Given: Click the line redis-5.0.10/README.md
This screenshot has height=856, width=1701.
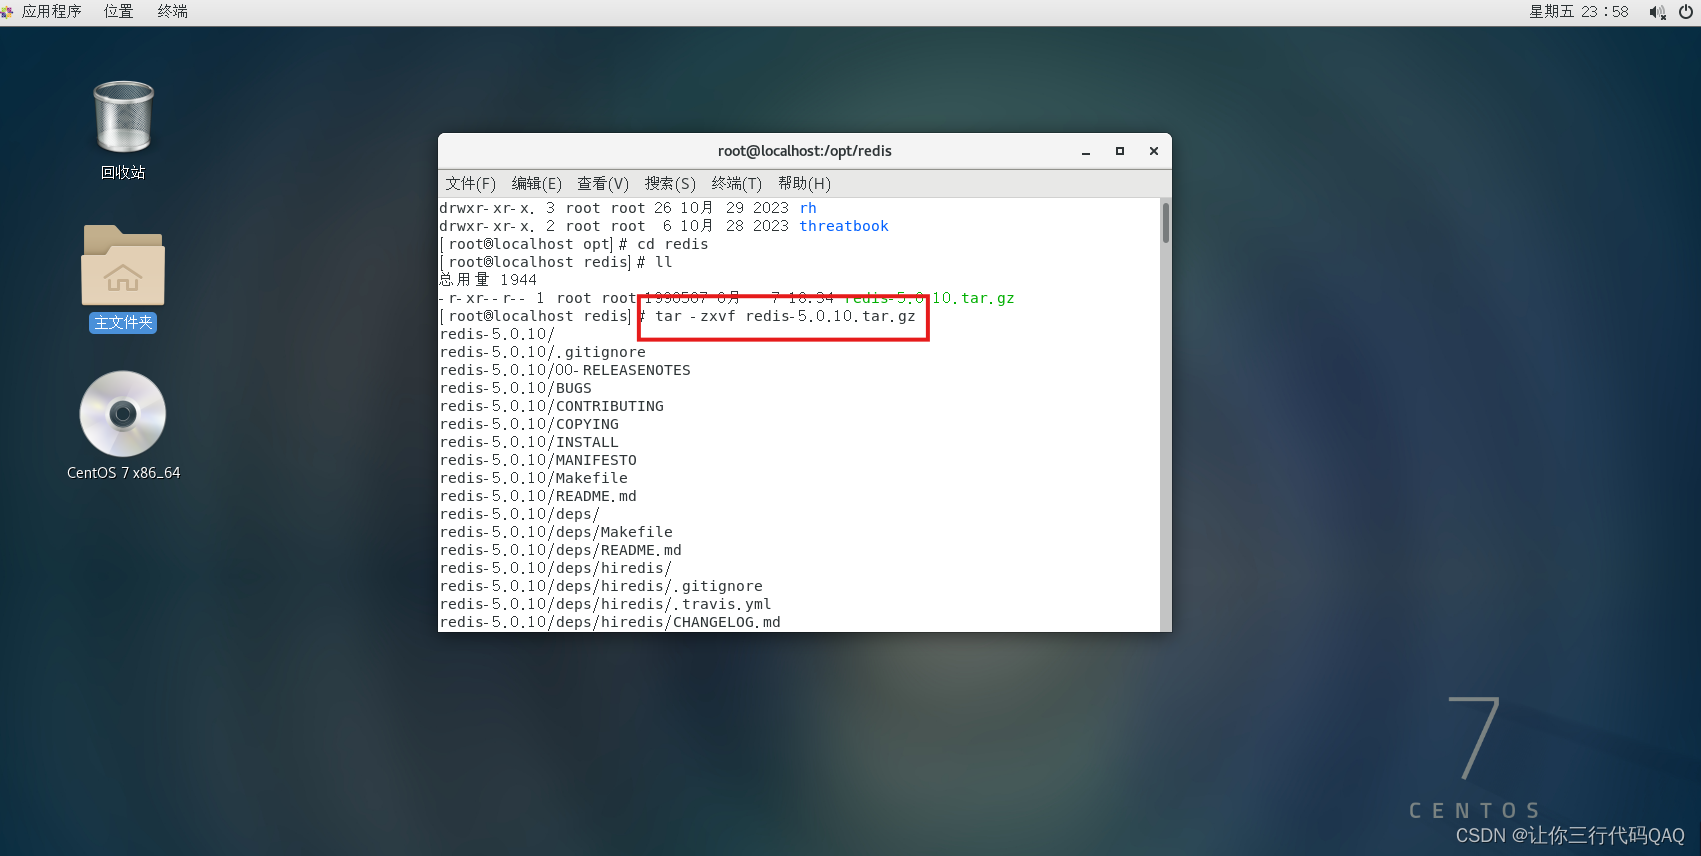Looking at the screenshot, I should (x=538, y=497).
